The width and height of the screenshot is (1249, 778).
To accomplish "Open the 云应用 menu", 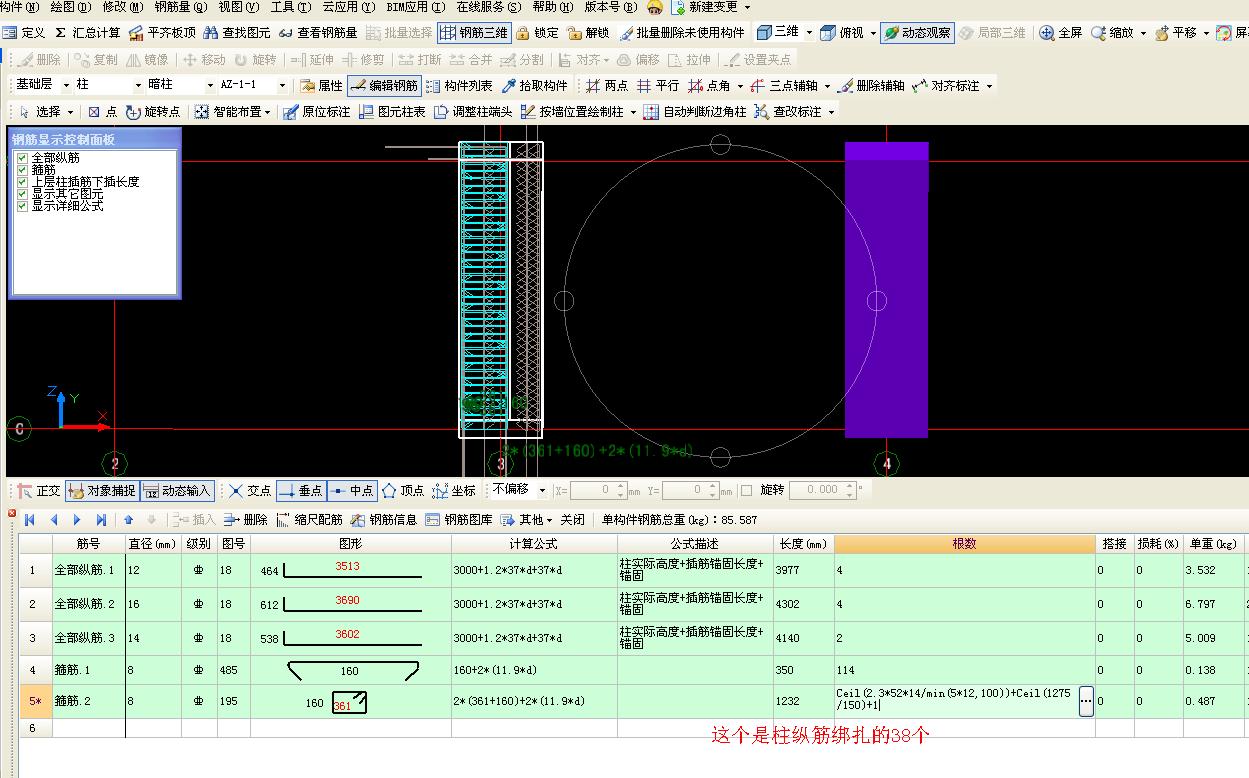I will click(349, 6).
